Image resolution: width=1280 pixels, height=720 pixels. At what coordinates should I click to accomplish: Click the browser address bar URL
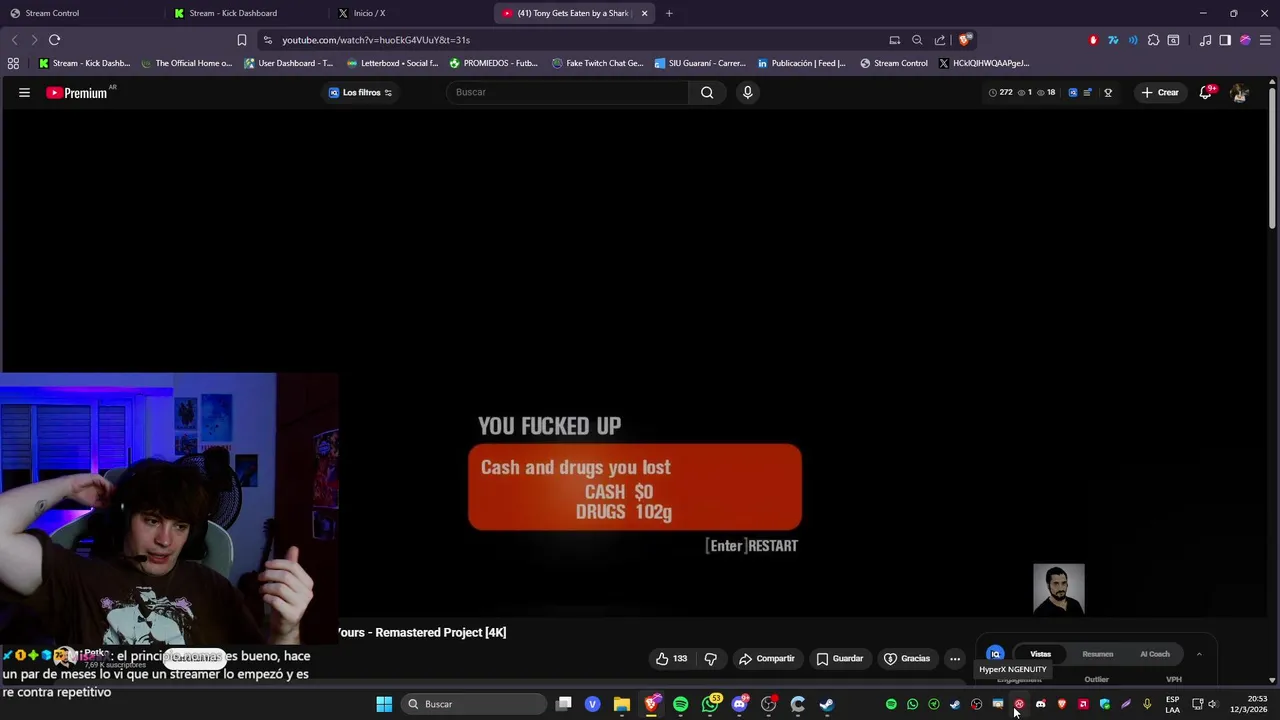(x=376, y=40)
